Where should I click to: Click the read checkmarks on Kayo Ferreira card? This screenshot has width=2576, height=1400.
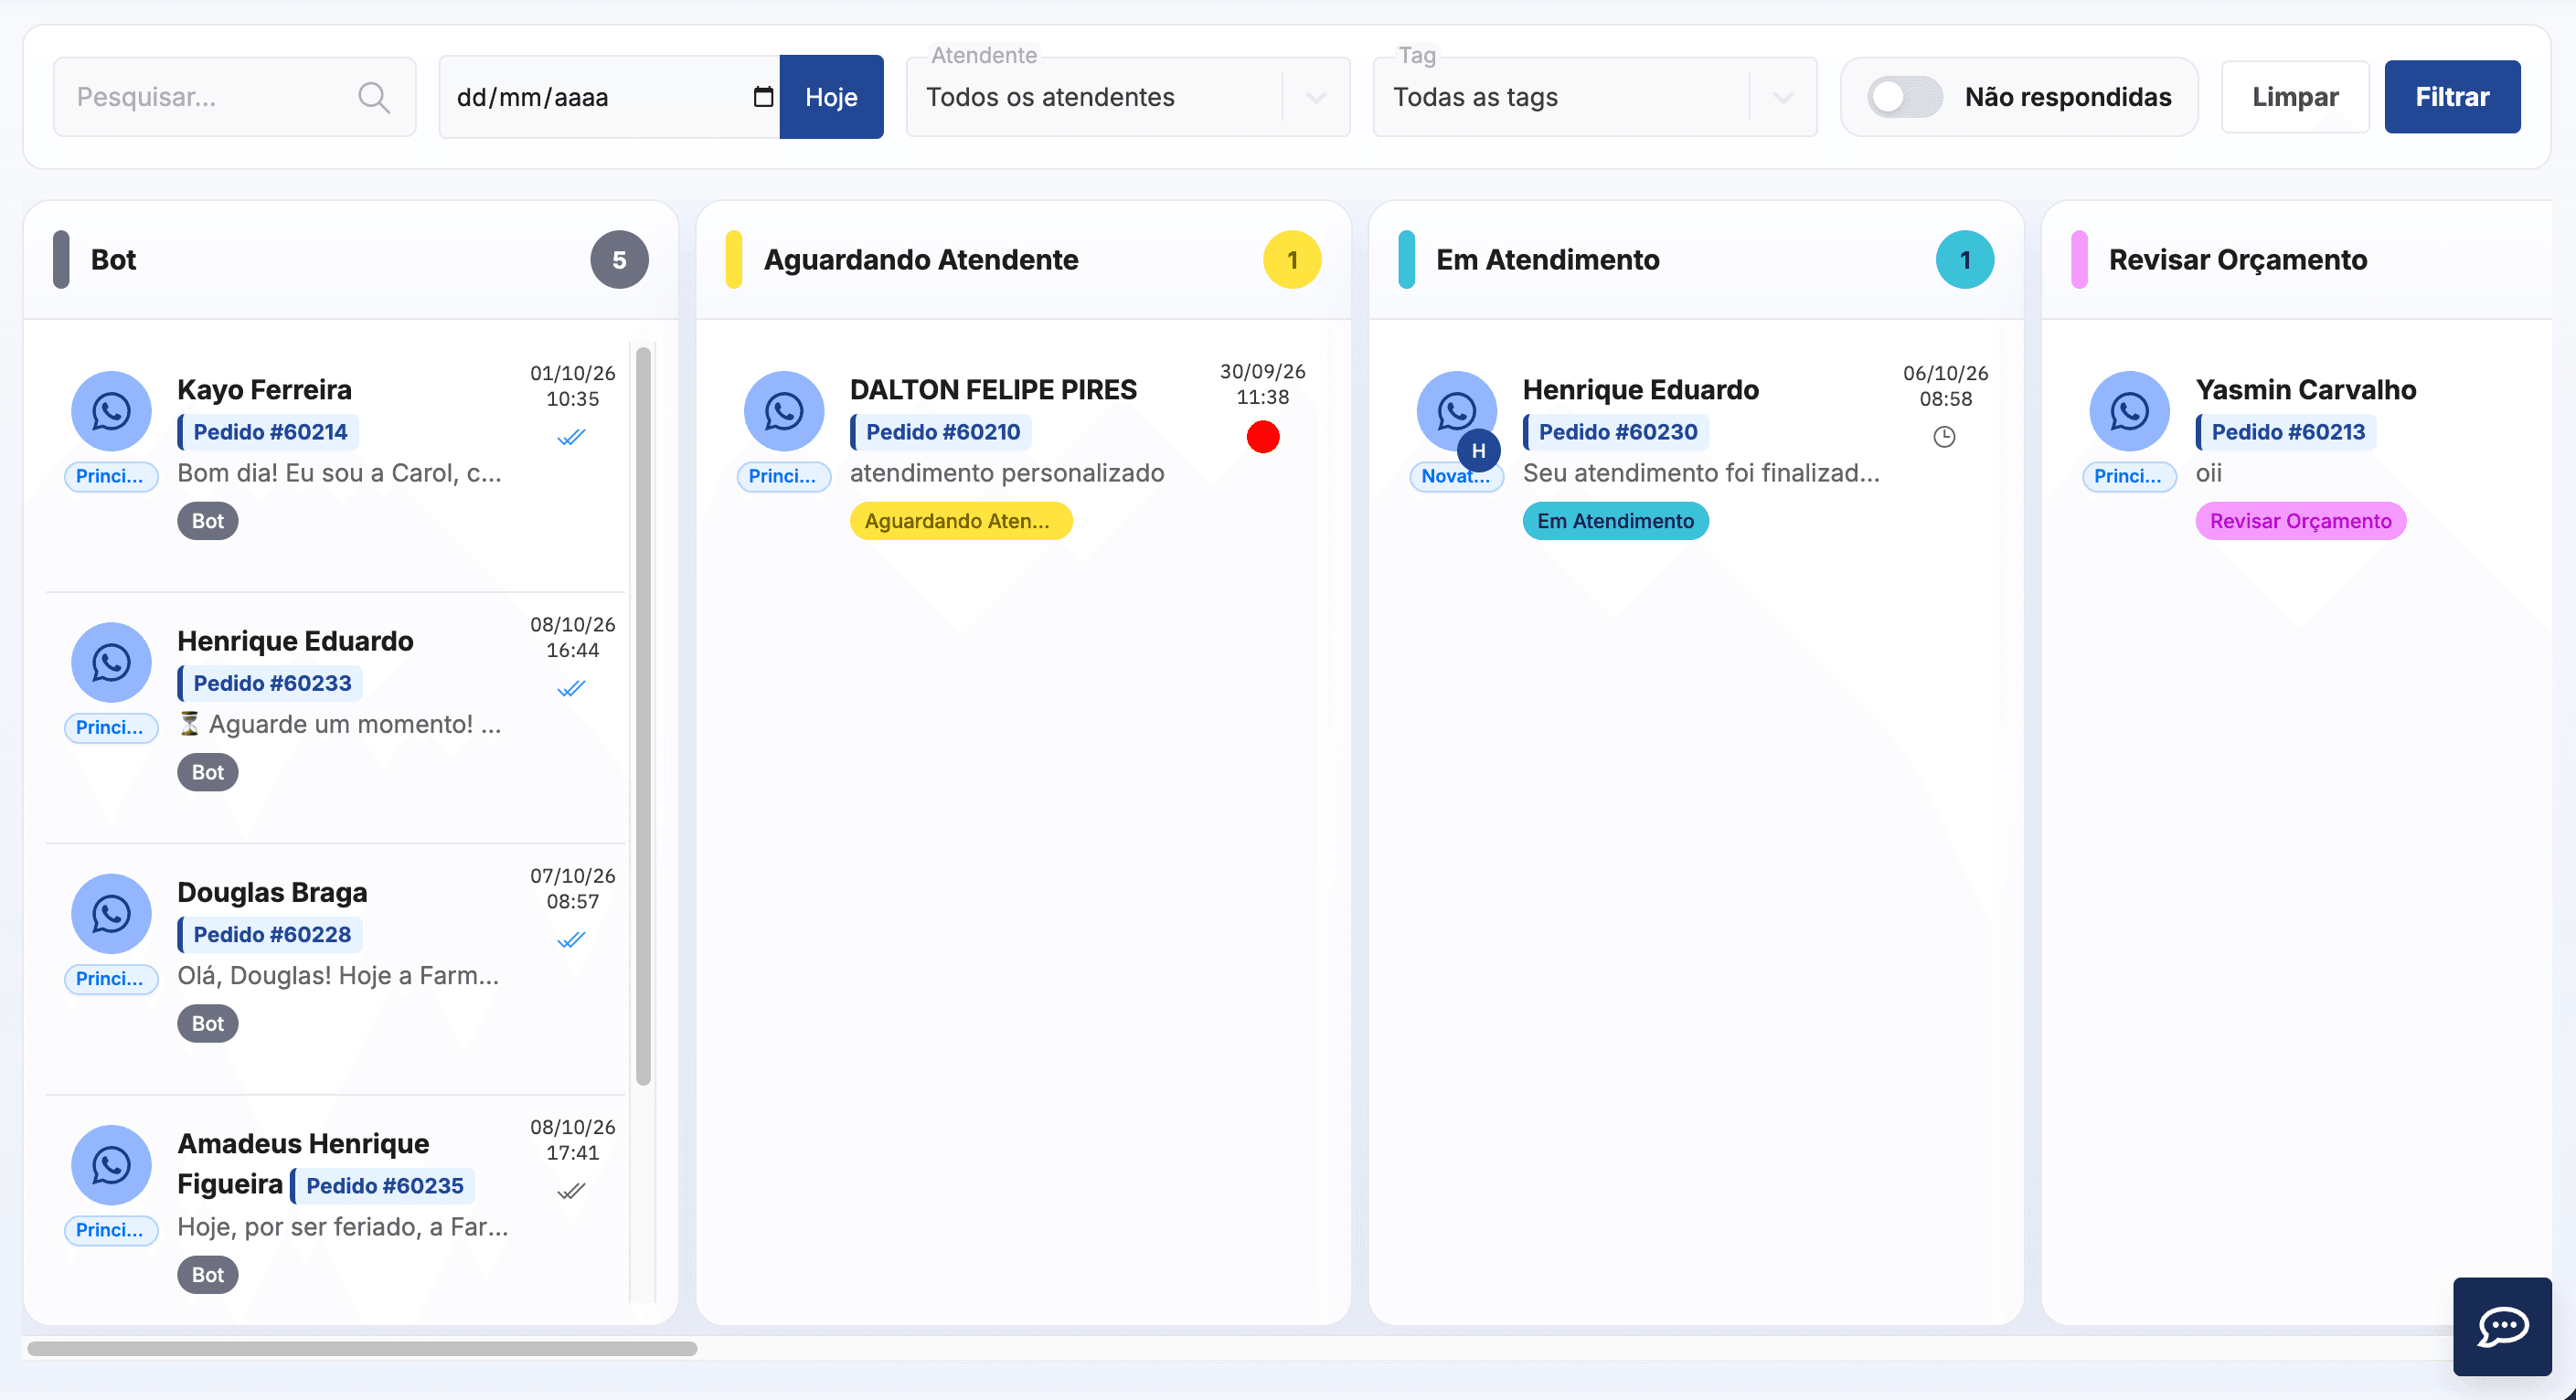571,437
